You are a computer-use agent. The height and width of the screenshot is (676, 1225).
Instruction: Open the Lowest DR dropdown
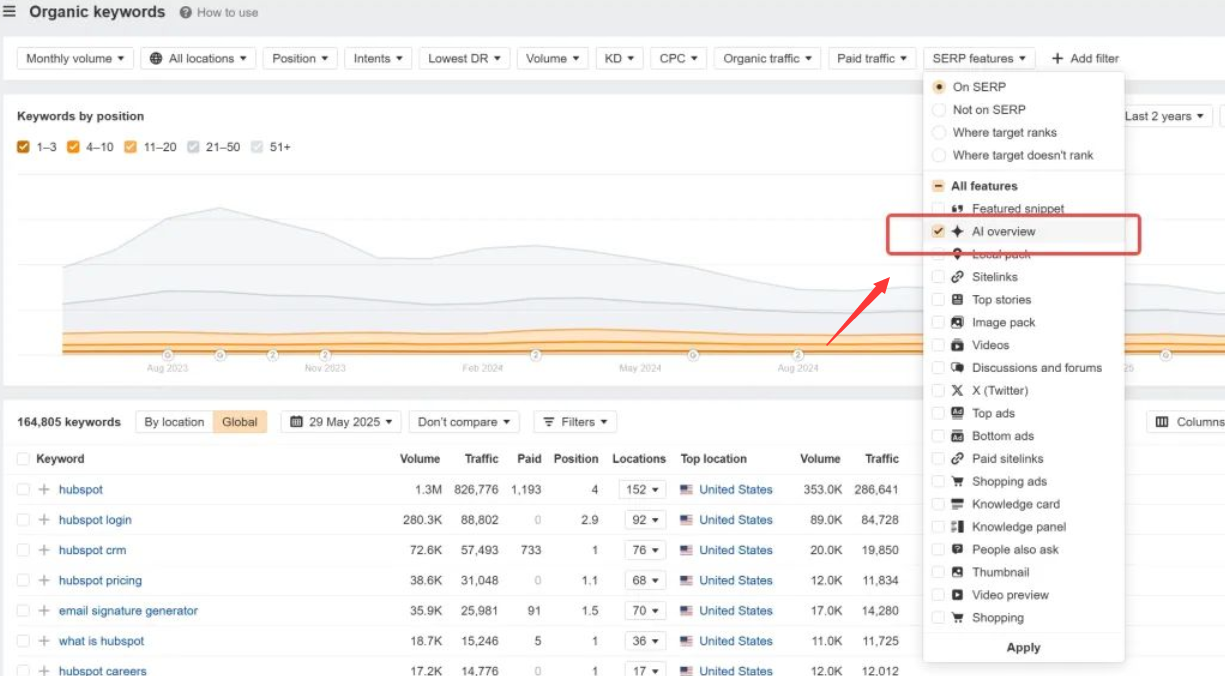click(x=465, y=58)
